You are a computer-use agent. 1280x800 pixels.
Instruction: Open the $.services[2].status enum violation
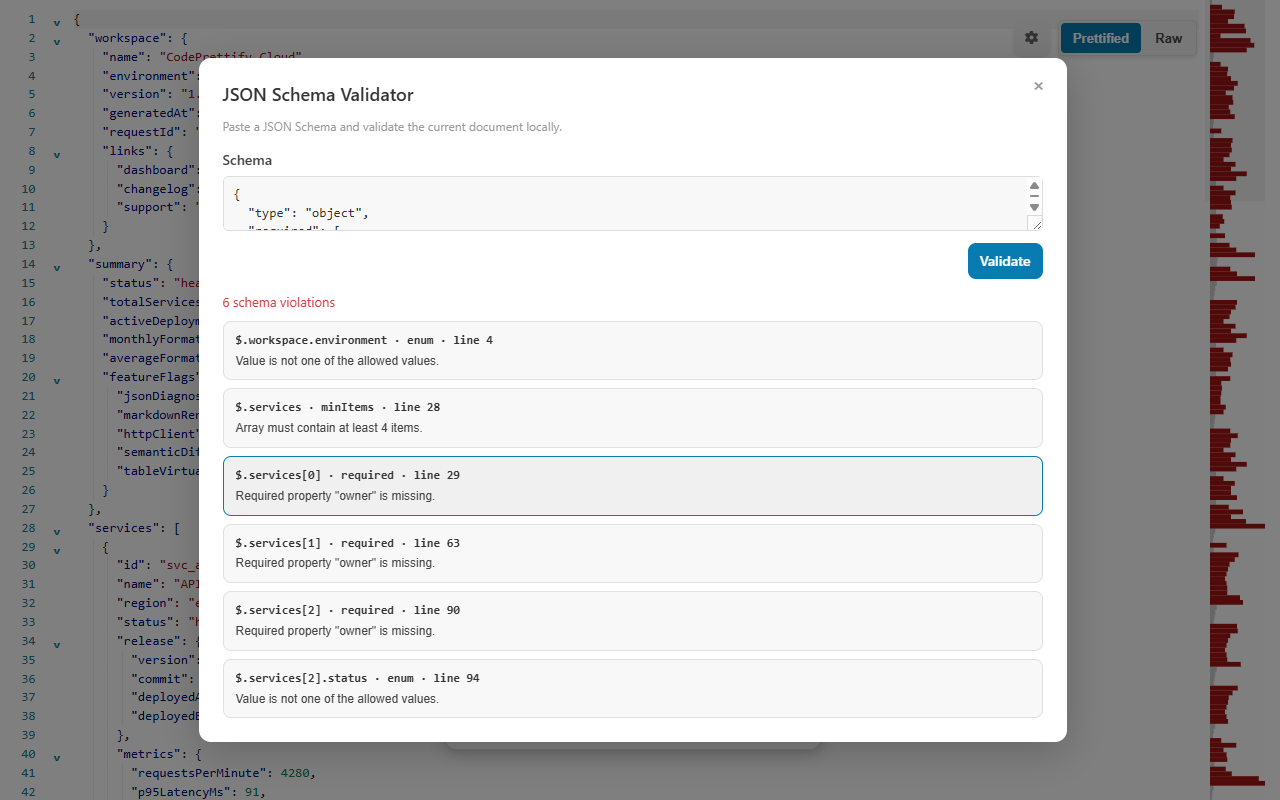click(x=633, y=688)
